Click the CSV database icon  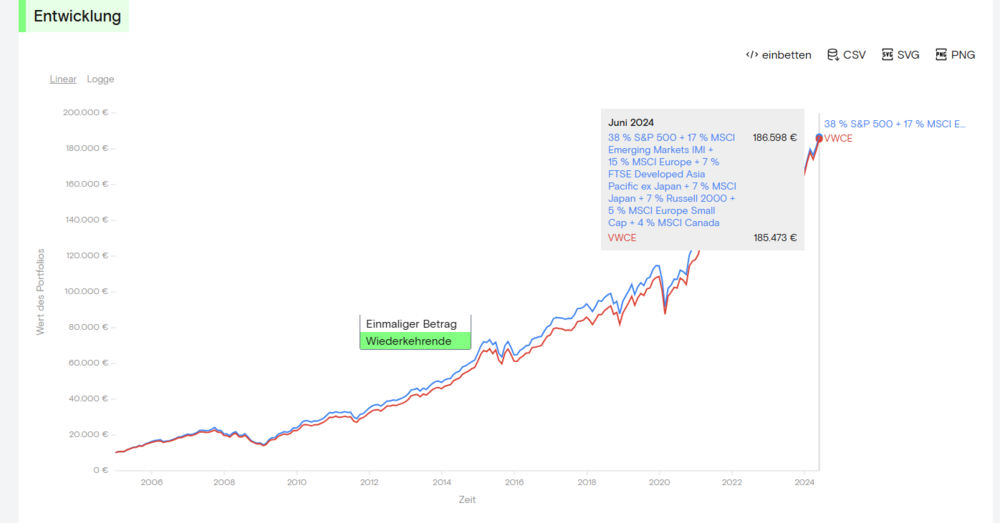pos(832,55)
